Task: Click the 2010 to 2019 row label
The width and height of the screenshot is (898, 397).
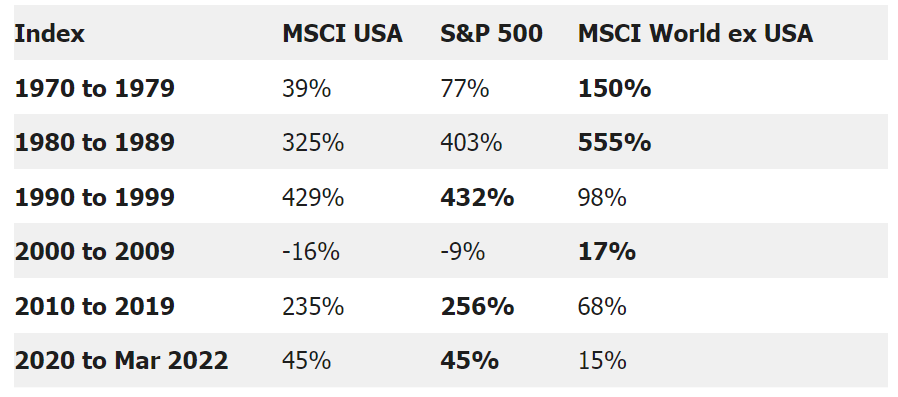Action: coord(94,306)
